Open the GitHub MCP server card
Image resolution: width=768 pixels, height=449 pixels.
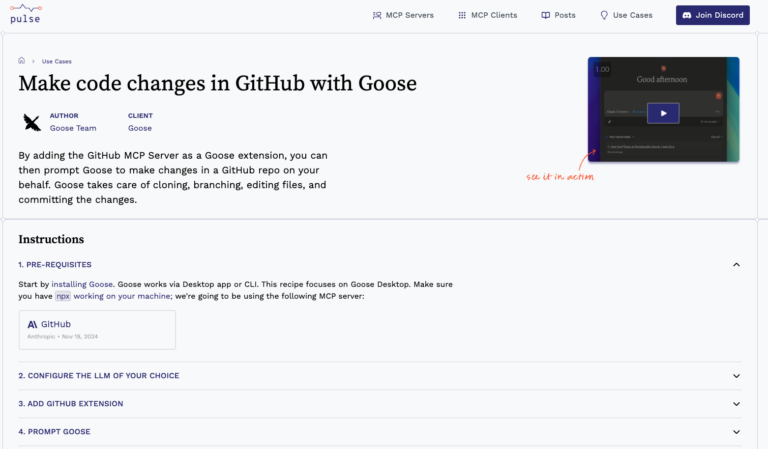(97, 329)
